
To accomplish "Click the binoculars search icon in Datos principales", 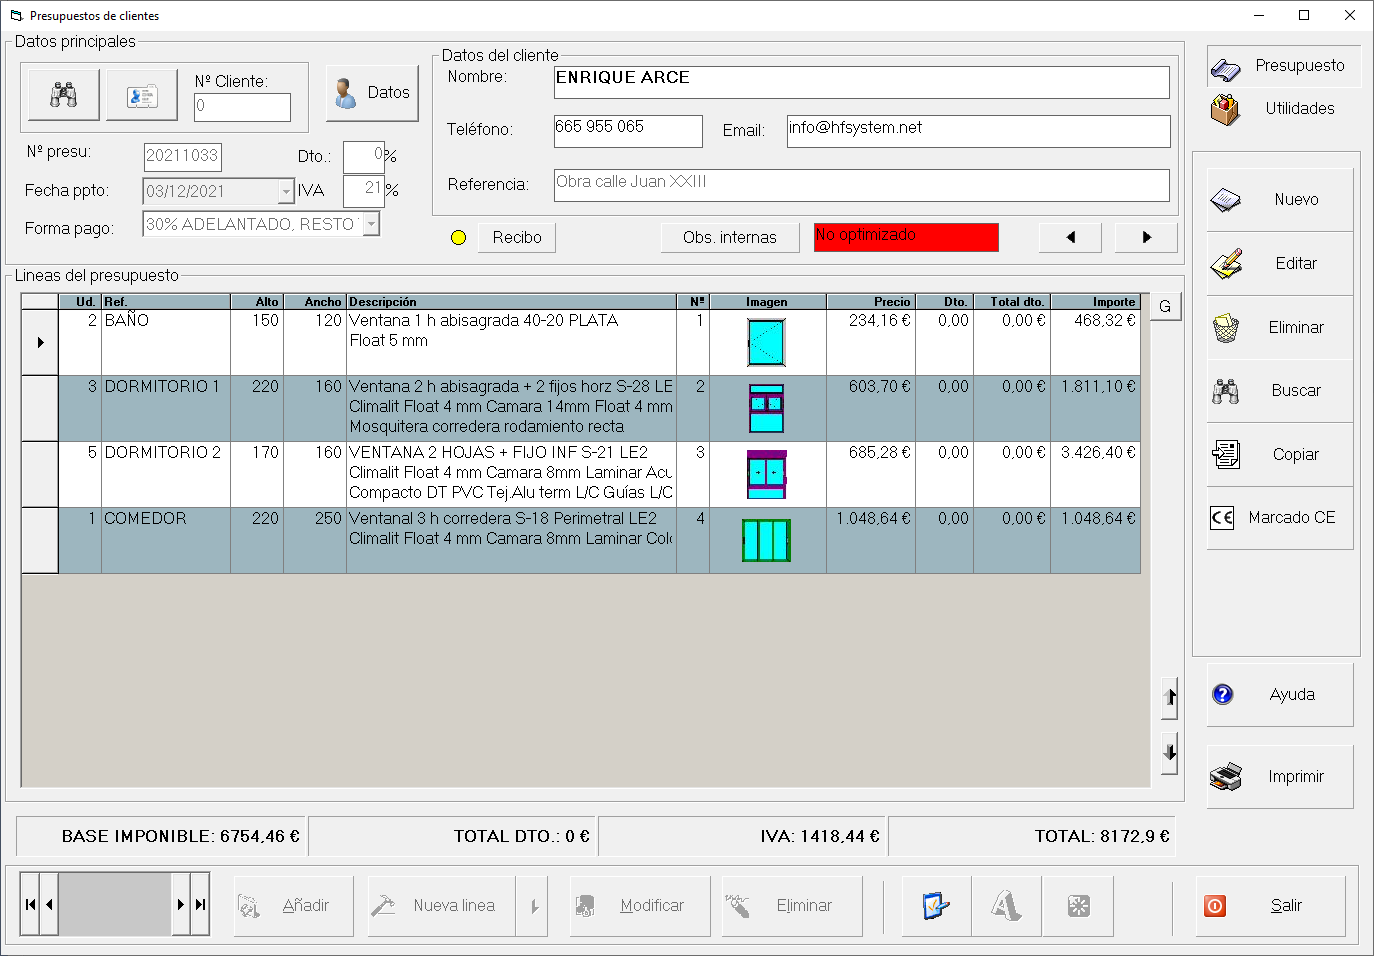I will point(62,95).
